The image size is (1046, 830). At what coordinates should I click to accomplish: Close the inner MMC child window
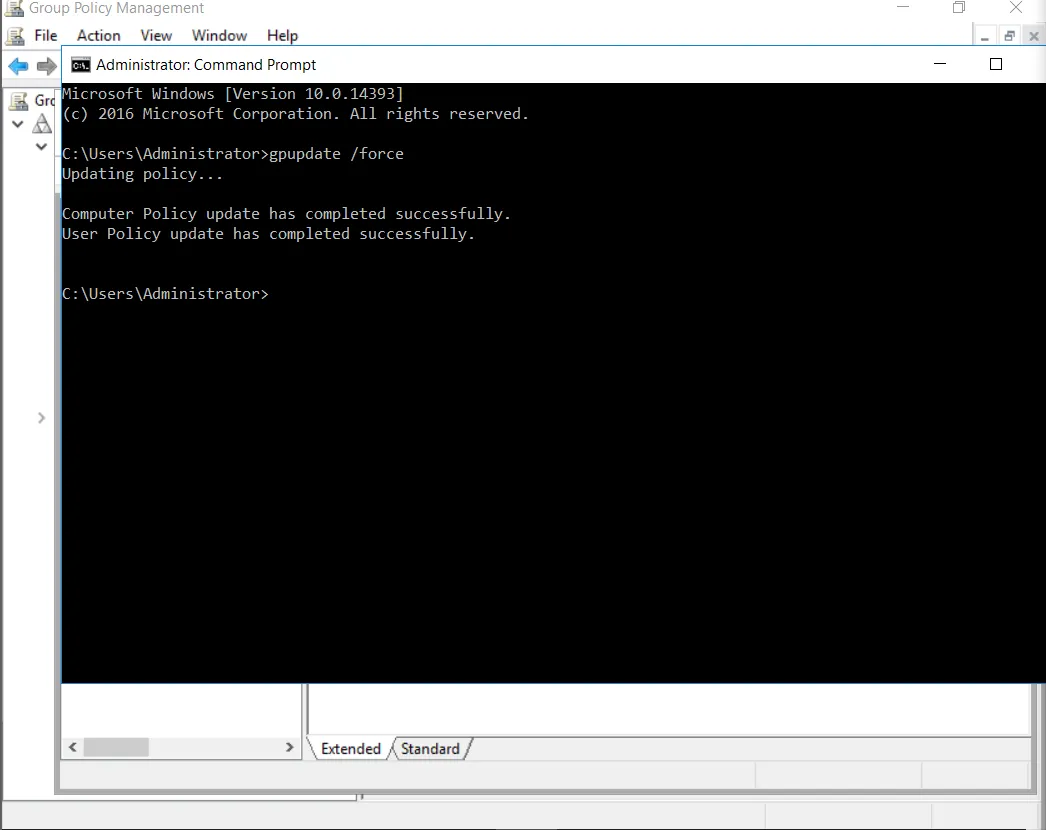[x=1033, y=37]
